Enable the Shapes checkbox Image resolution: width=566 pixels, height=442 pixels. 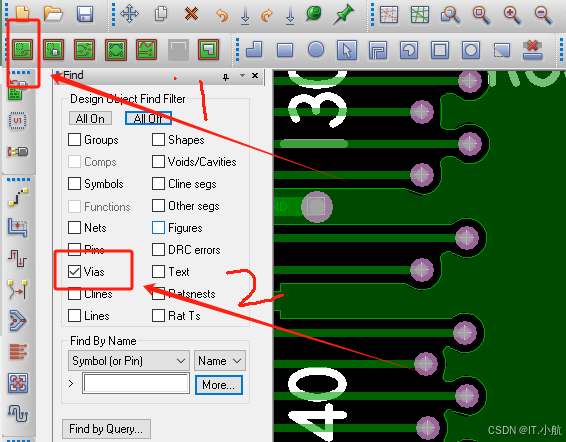[158, 140]
